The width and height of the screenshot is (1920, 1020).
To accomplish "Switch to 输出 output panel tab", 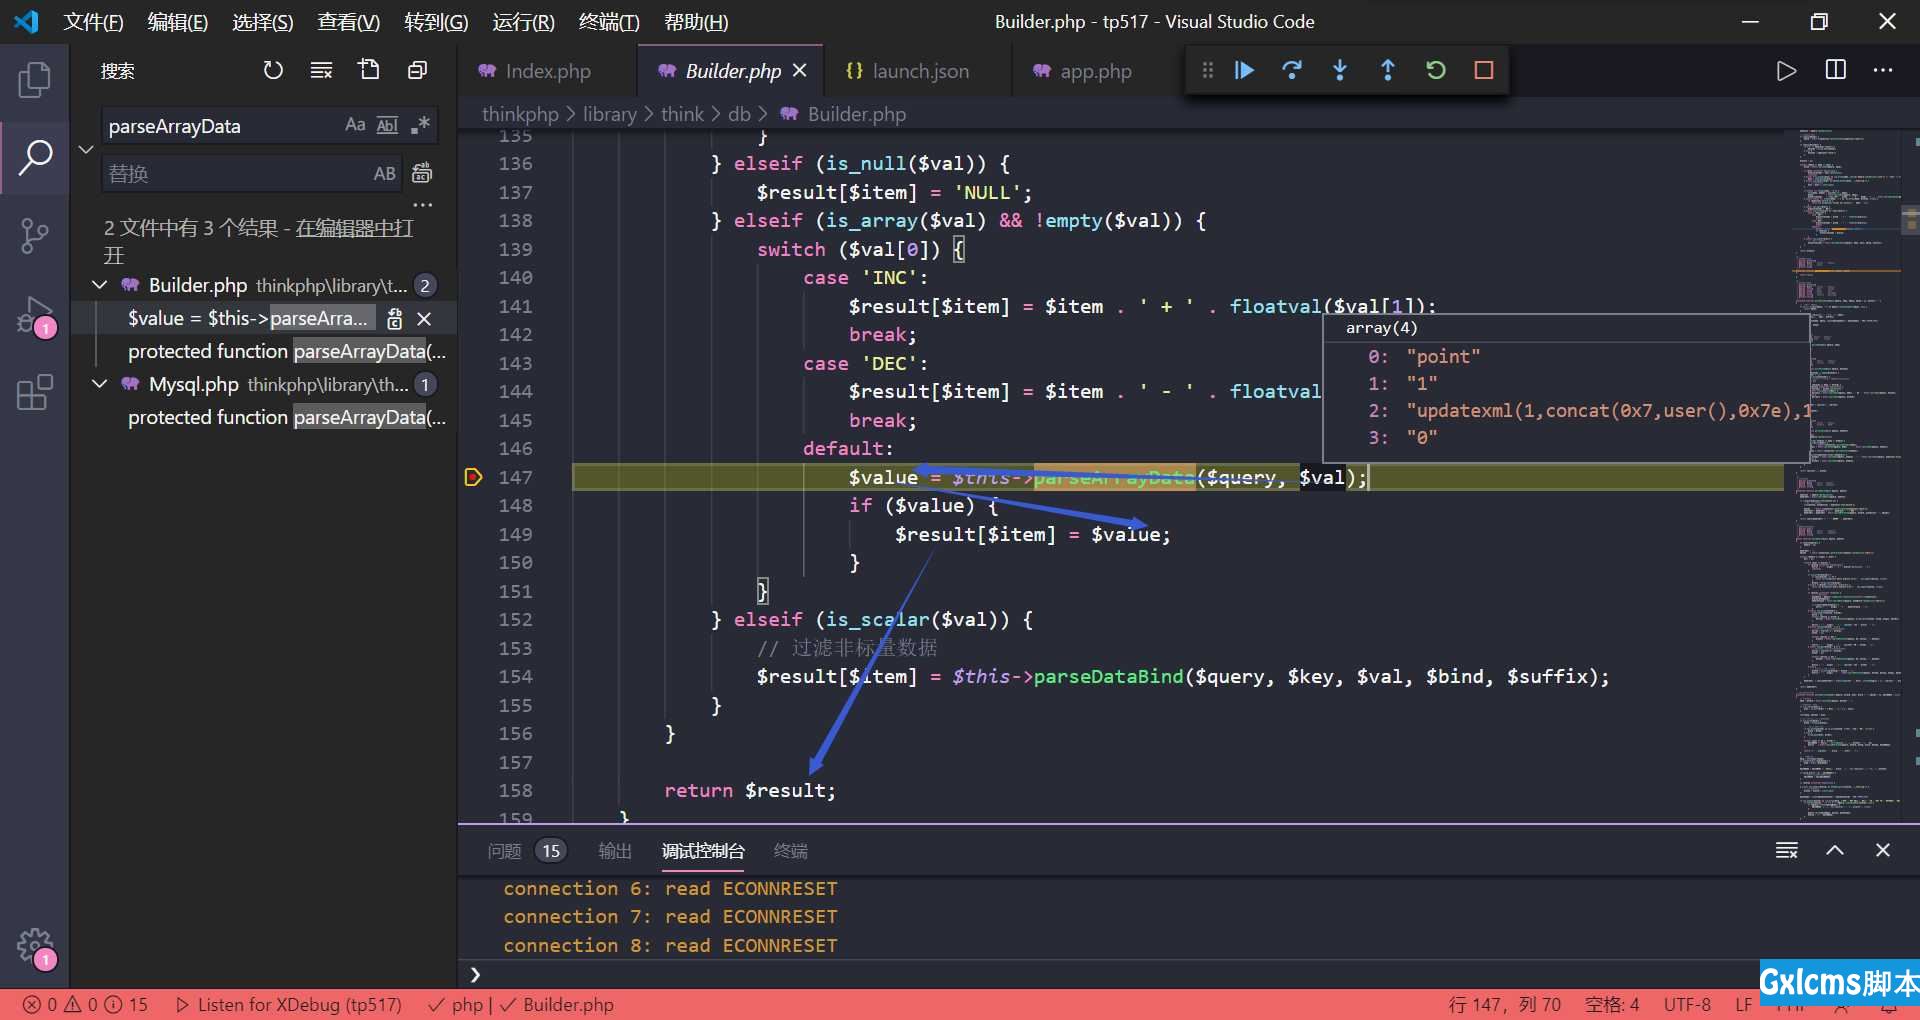I will tap(615, 851).
